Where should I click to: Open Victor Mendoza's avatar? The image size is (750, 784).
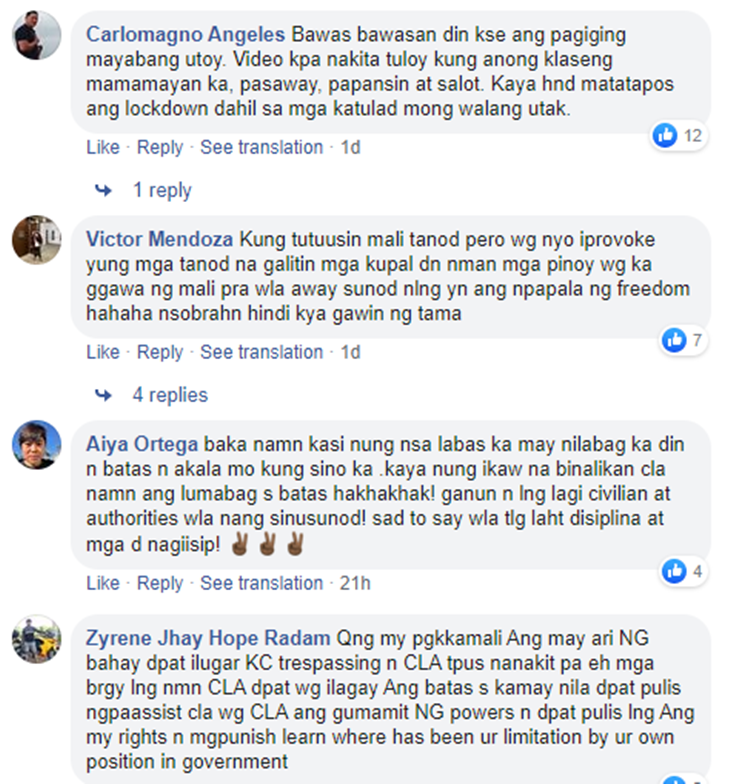pyautogui.click(x=36, y=240)
